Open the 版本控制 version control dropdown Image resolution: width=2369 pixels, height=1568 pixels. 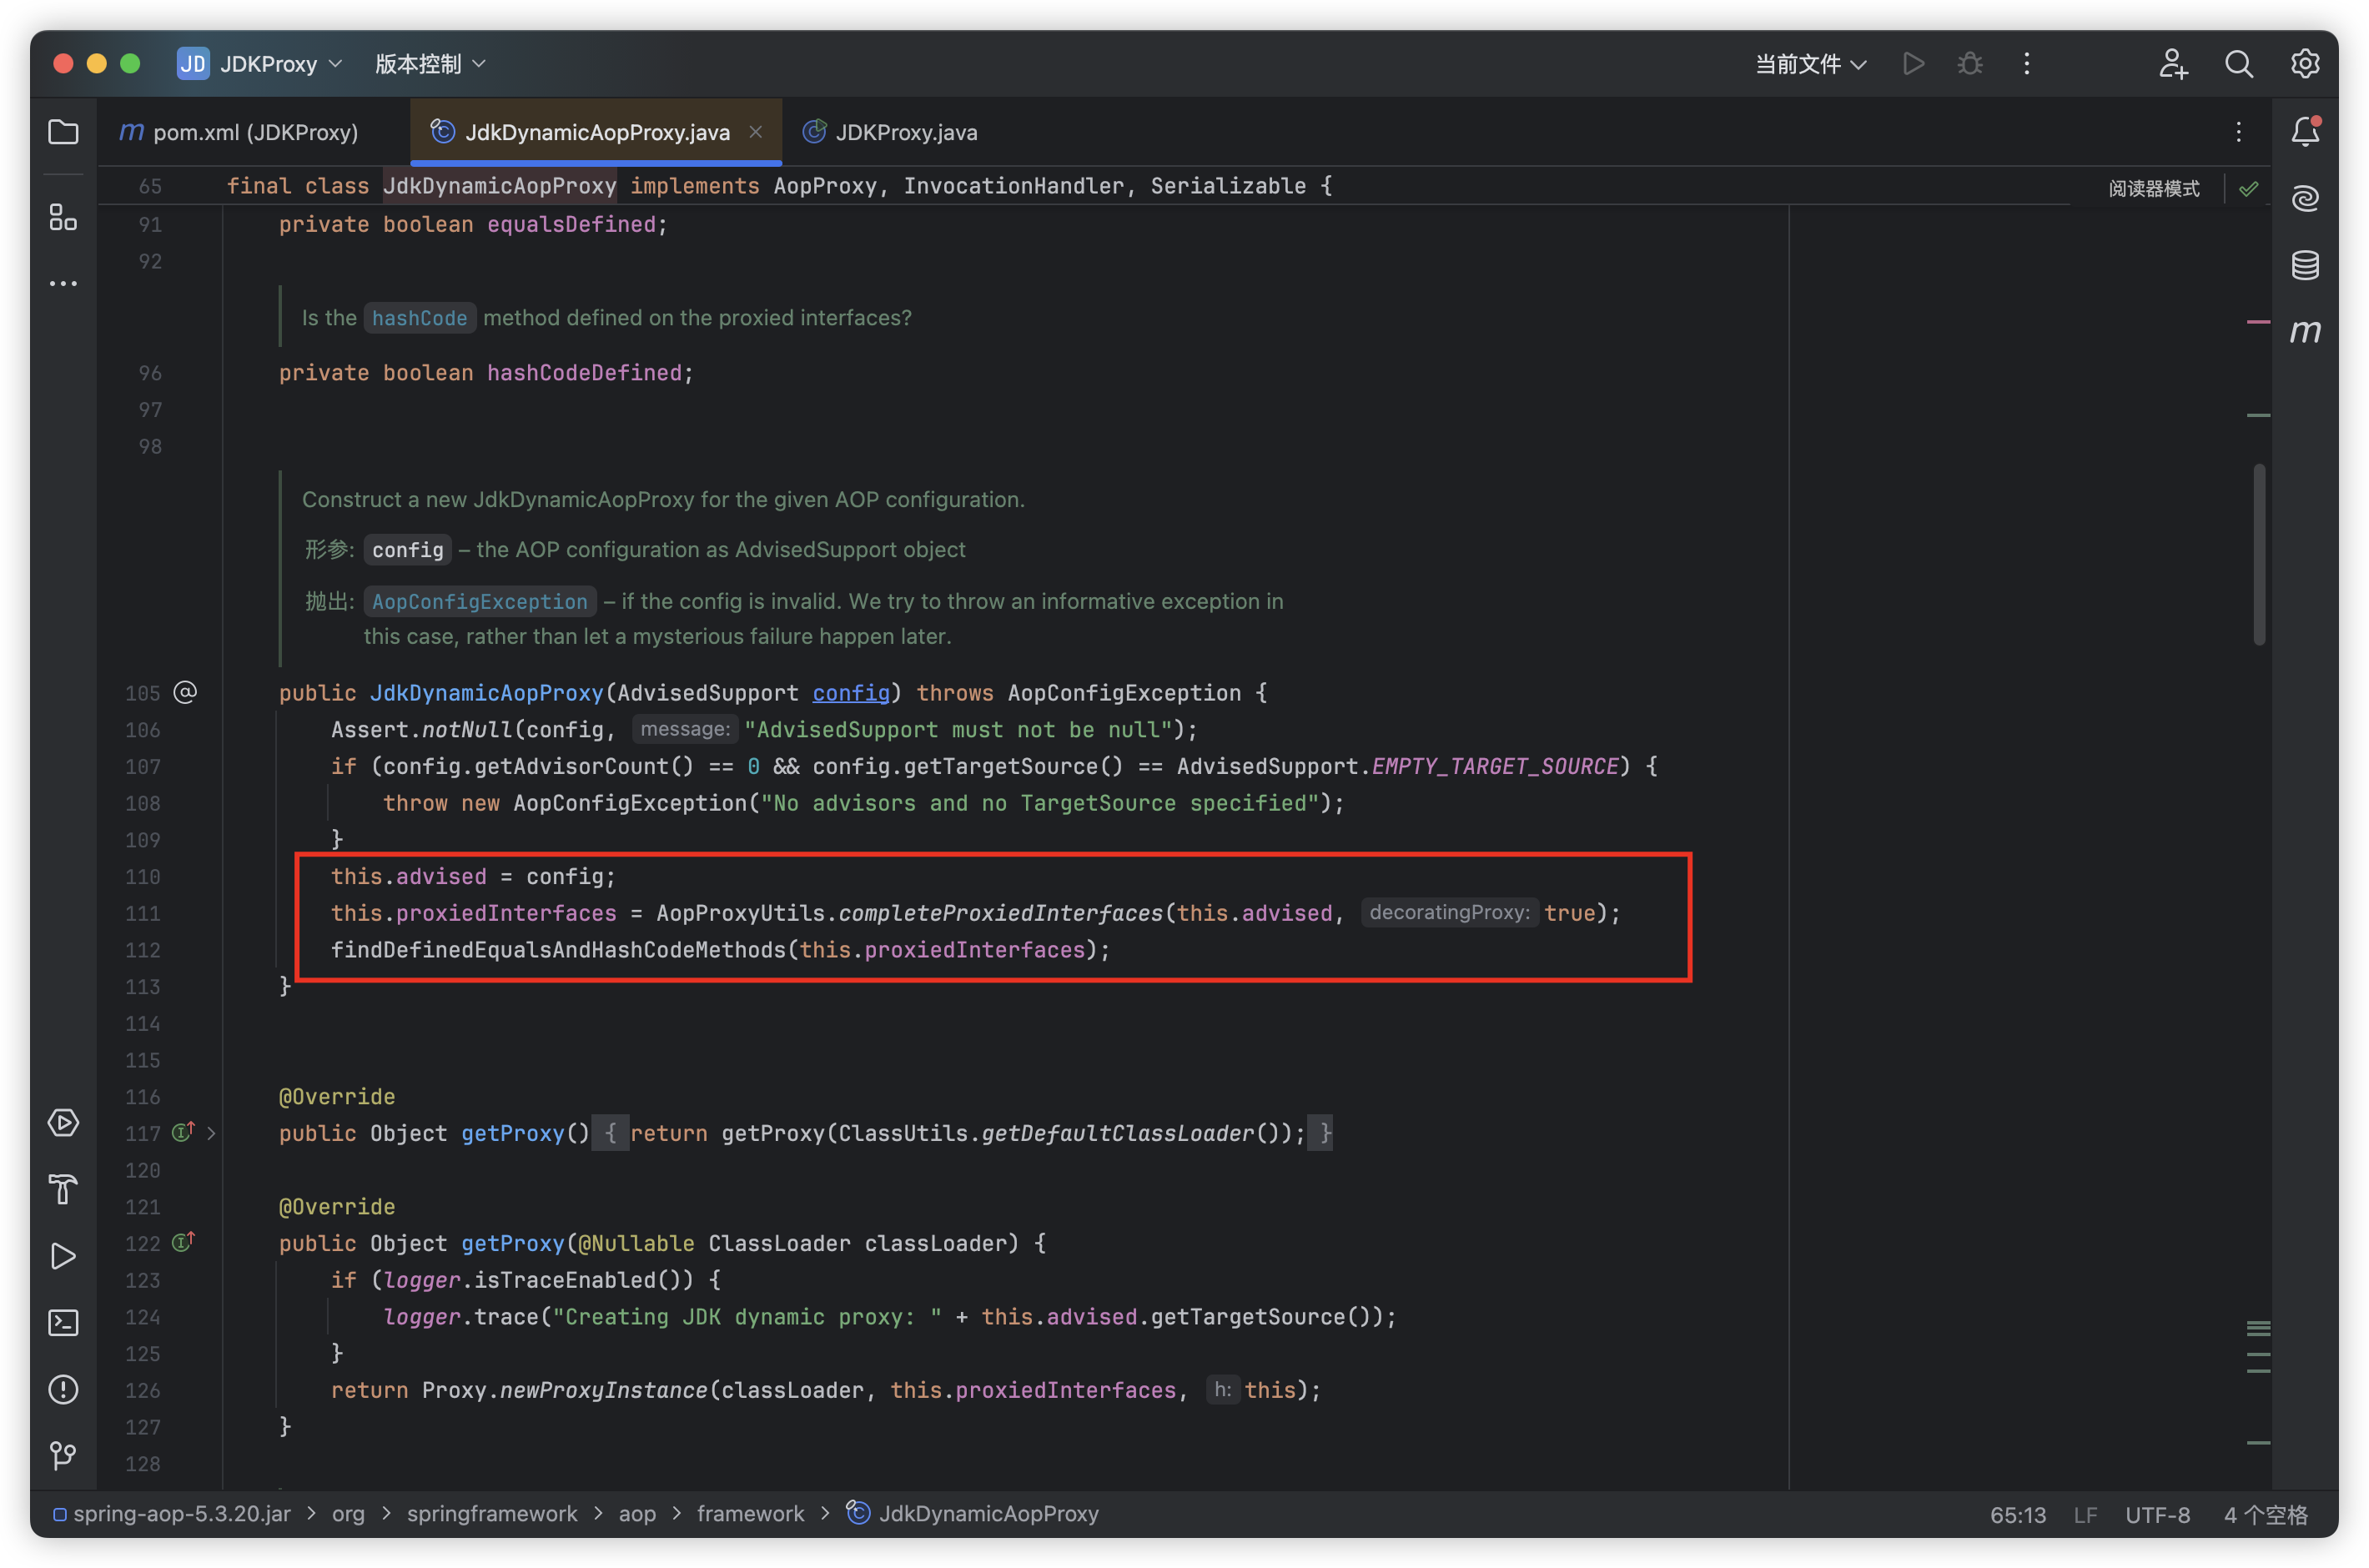(430, 64)
